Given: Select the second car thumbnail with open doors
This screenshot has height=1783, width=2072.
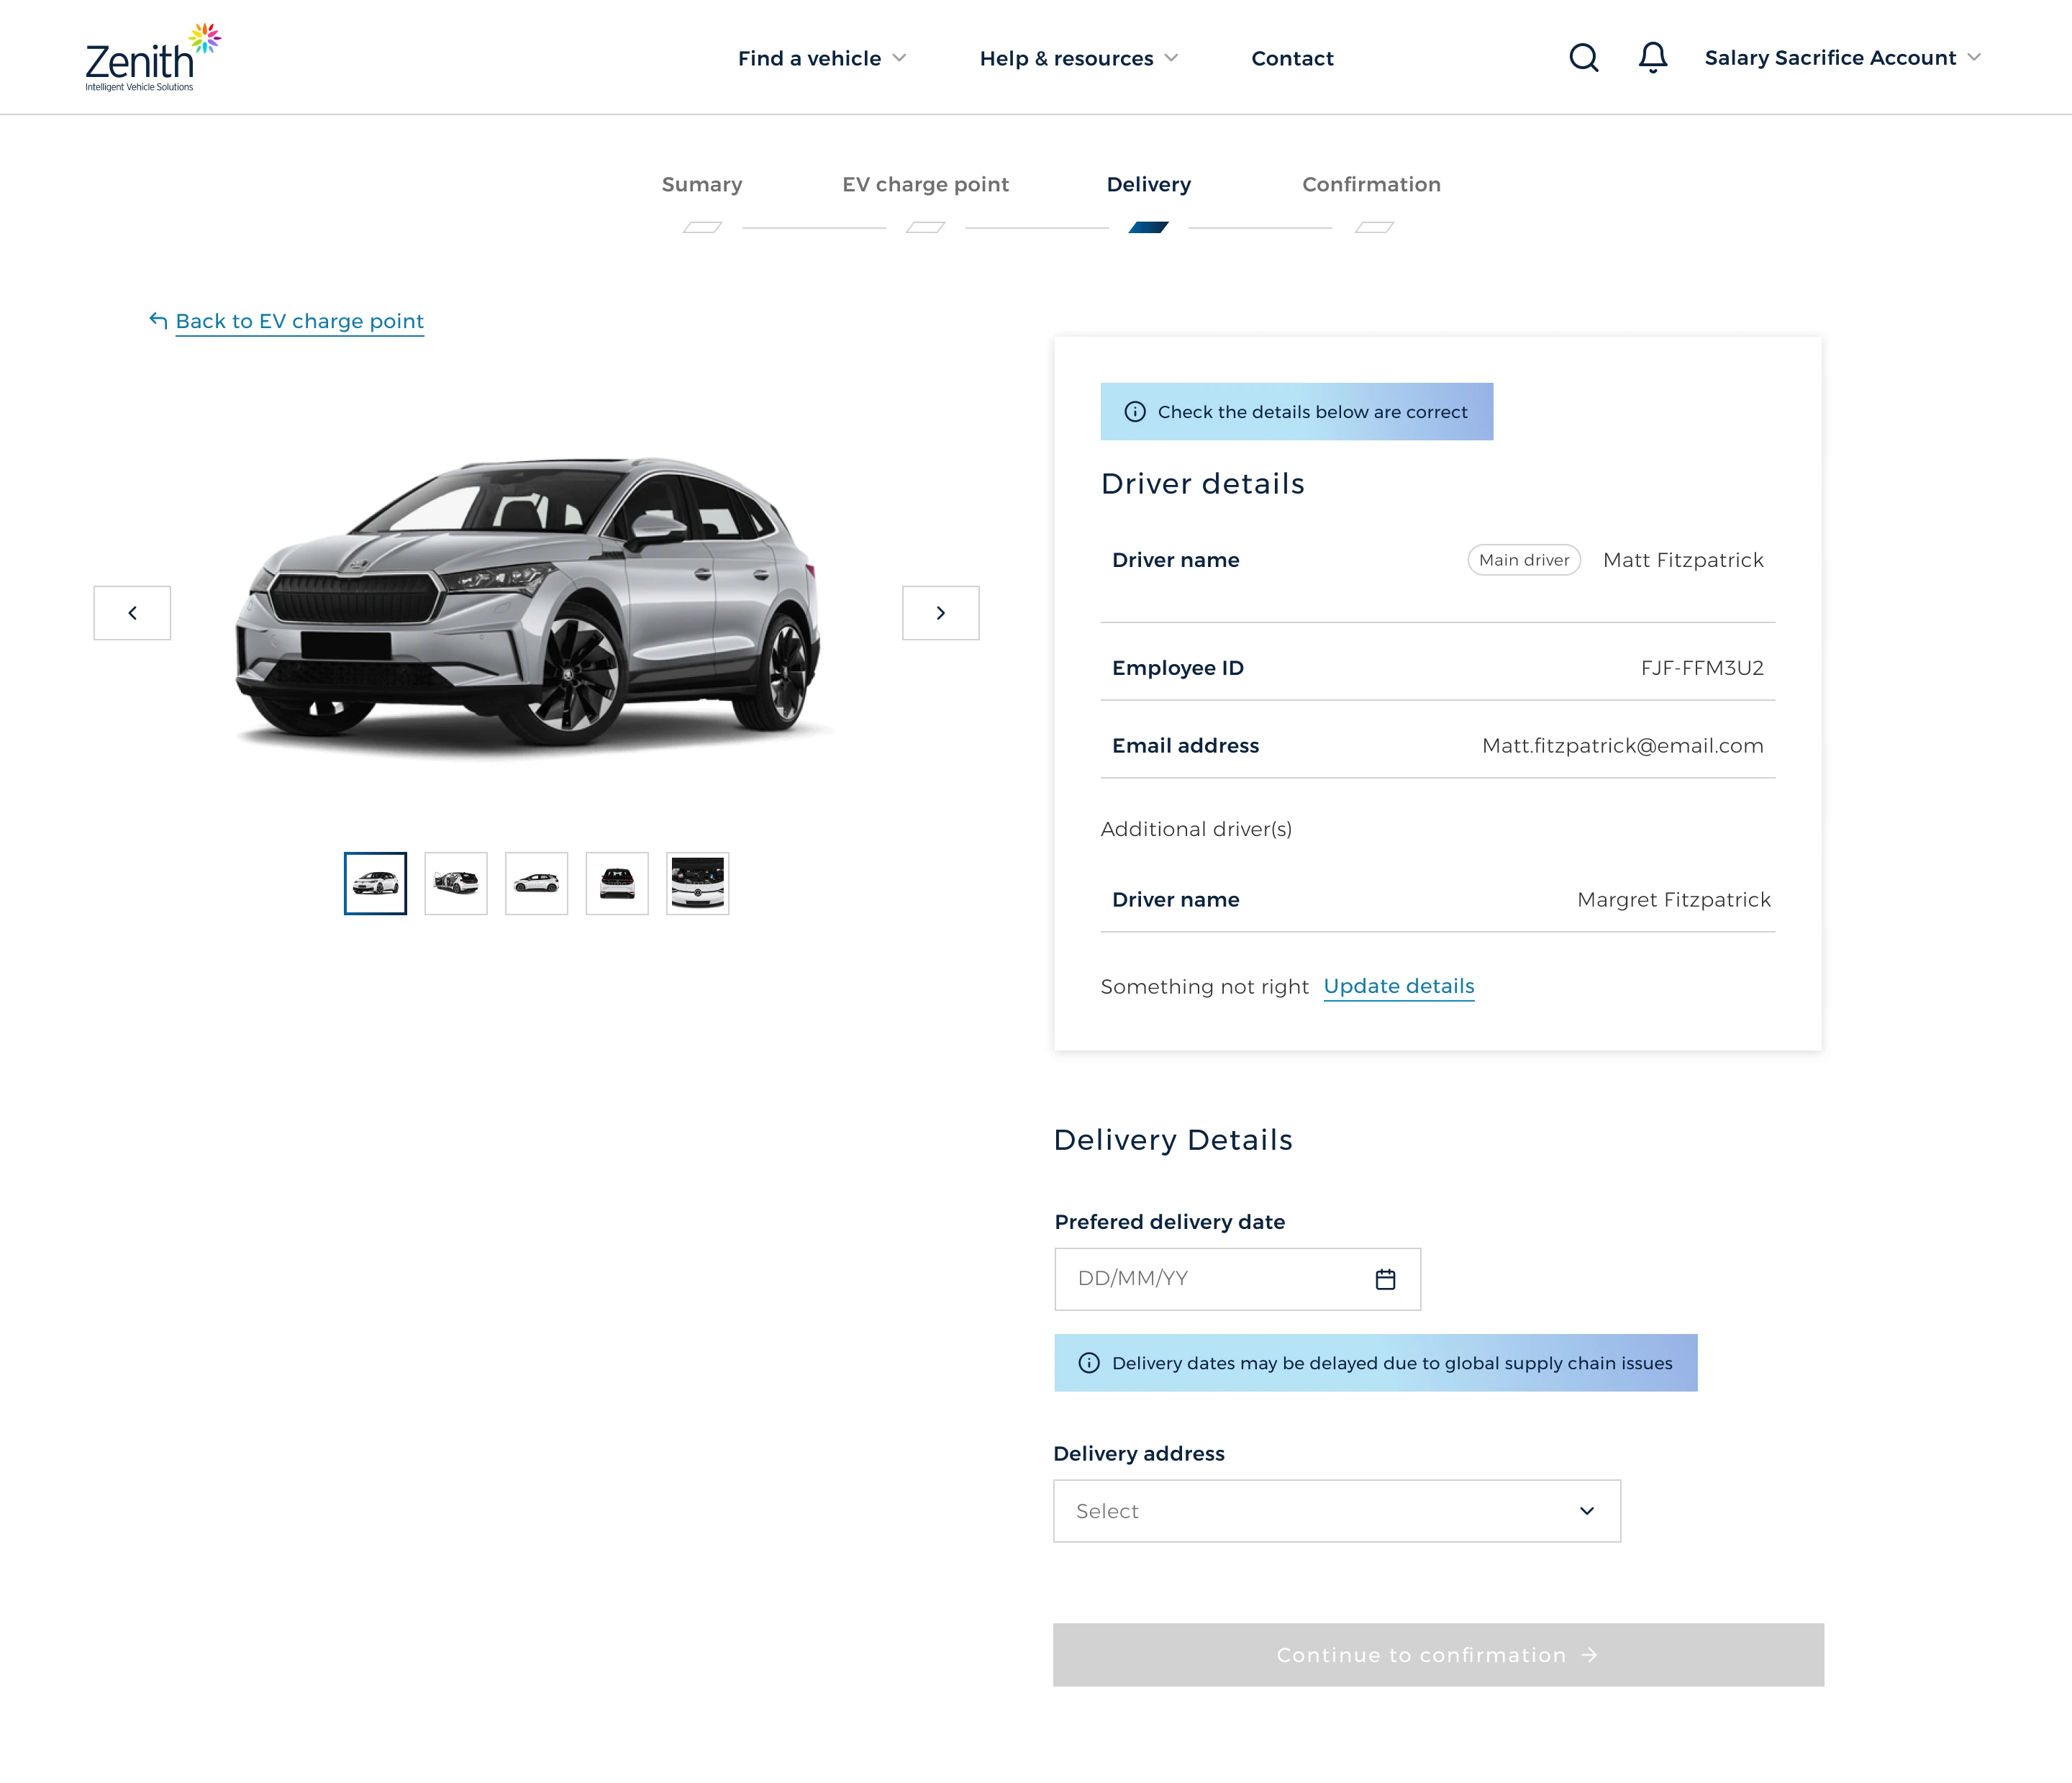Looking at the screenshot, I should [x=455, y=883].
